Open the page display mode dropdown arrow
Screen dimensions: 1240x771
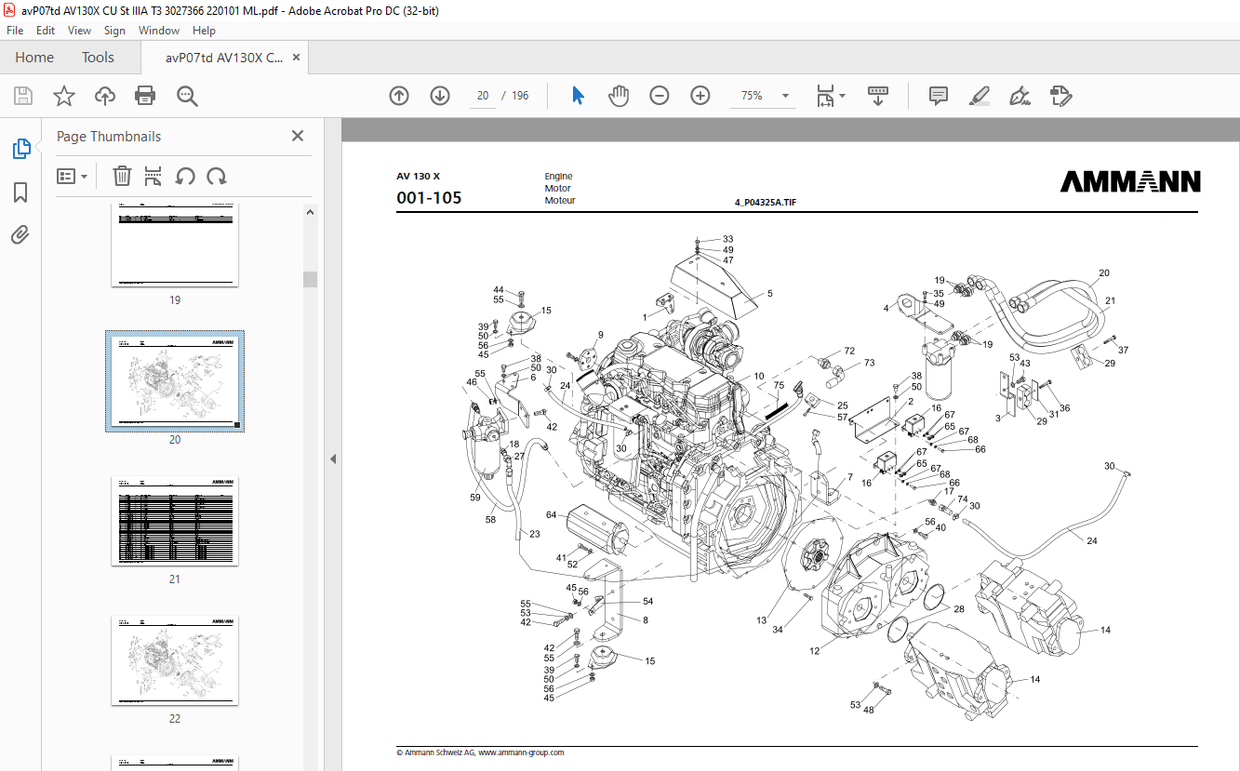(843, 95)
